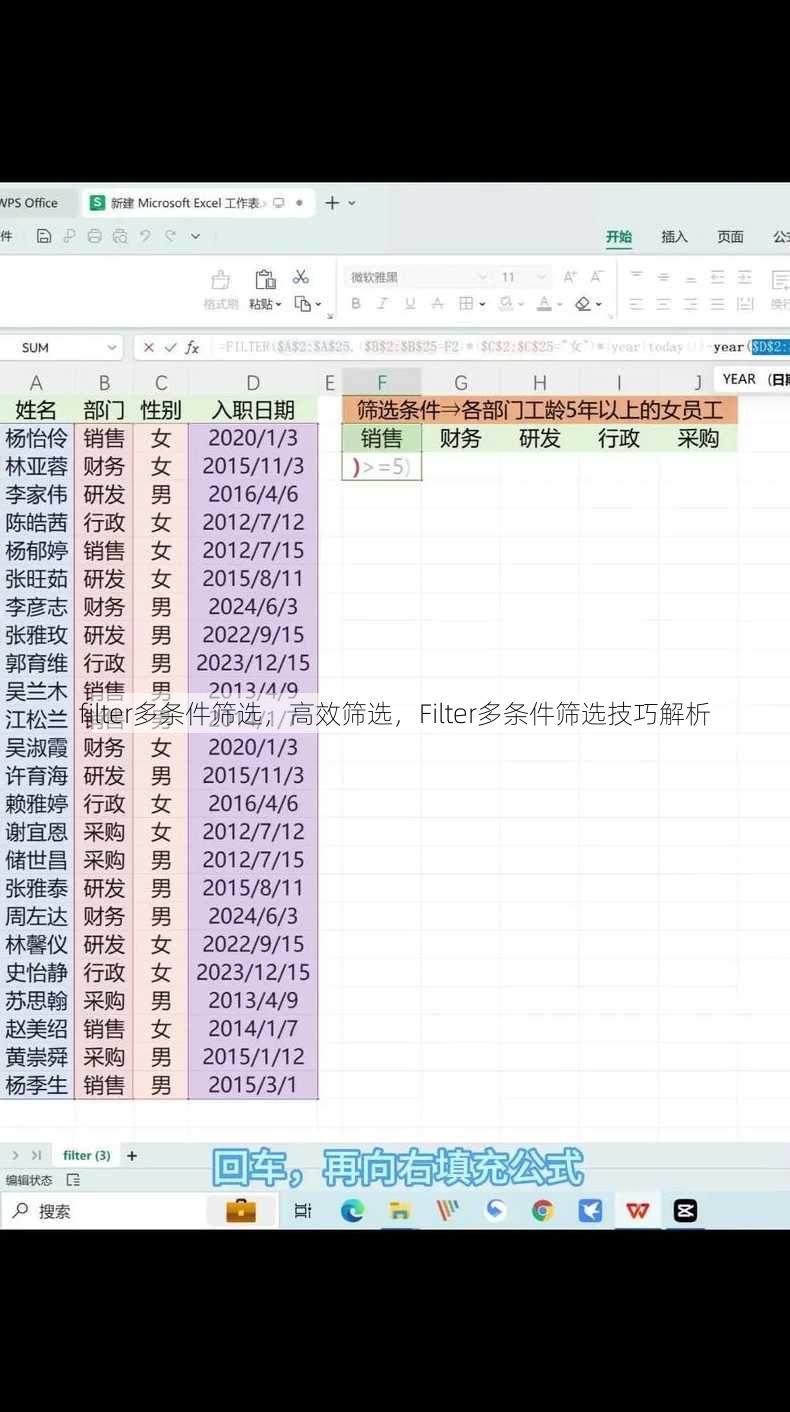790x1412 pixels.
Task: Expand the copy options dropdown arrow
Action: click(x=318, y=304)
